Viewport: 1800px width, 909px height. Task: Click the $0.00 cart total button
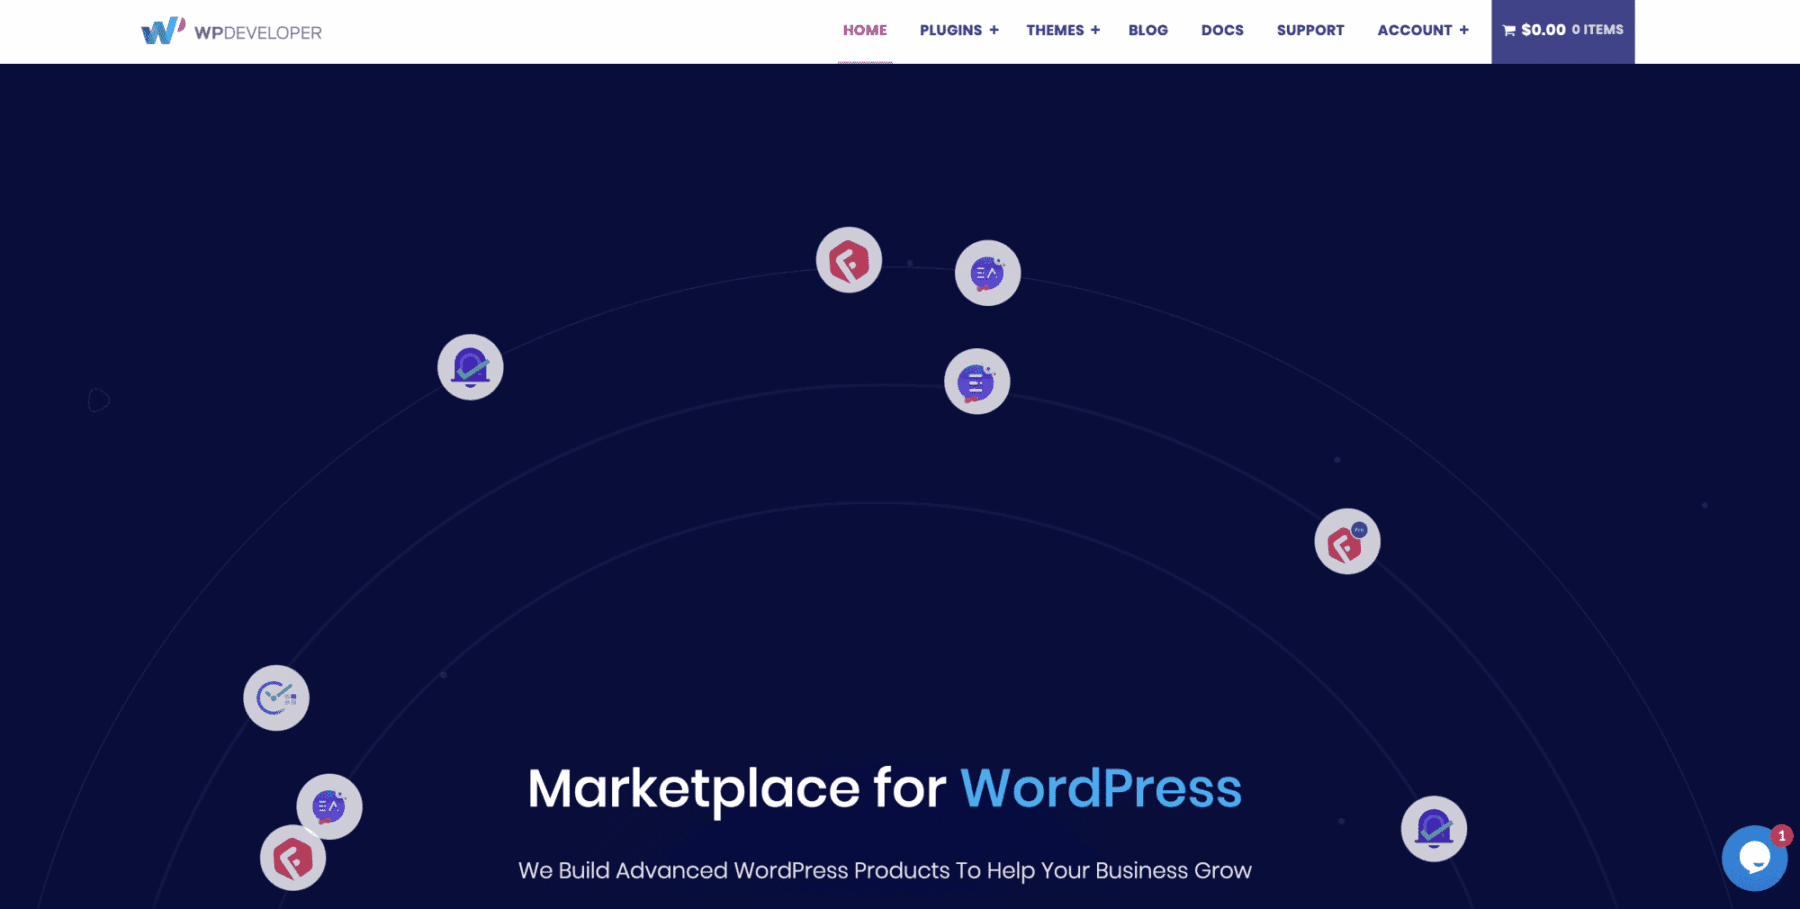[x=1543, y=30]
